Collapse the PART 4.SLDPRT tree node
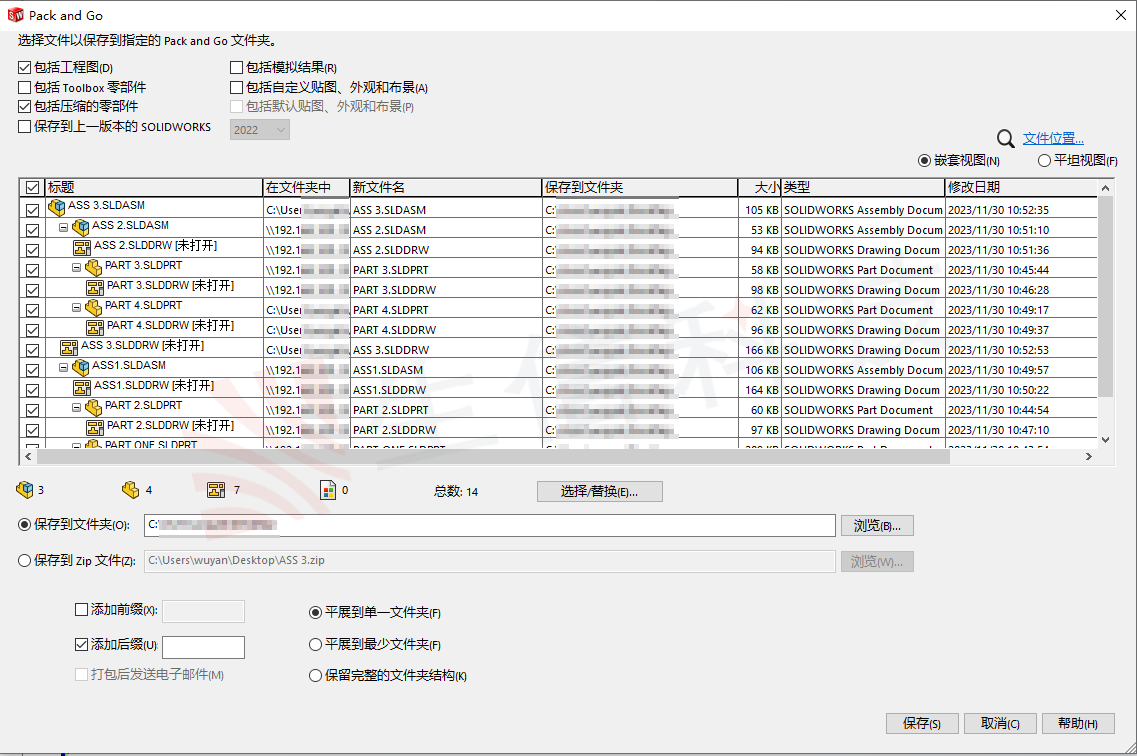Screen dimensions: 1137x756 coord(77,307)
